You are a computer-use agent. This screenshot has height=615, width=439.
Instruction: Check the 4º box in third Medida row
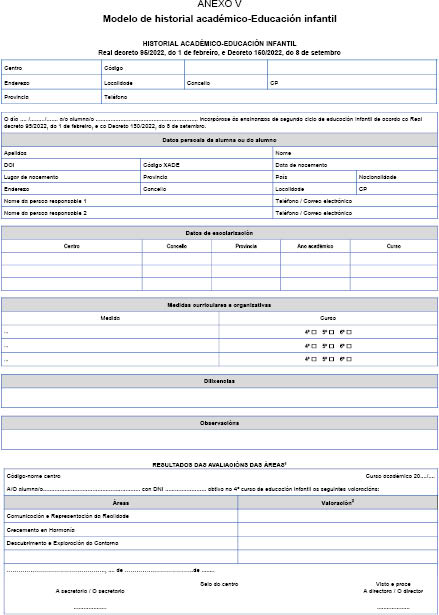(314, 359)
